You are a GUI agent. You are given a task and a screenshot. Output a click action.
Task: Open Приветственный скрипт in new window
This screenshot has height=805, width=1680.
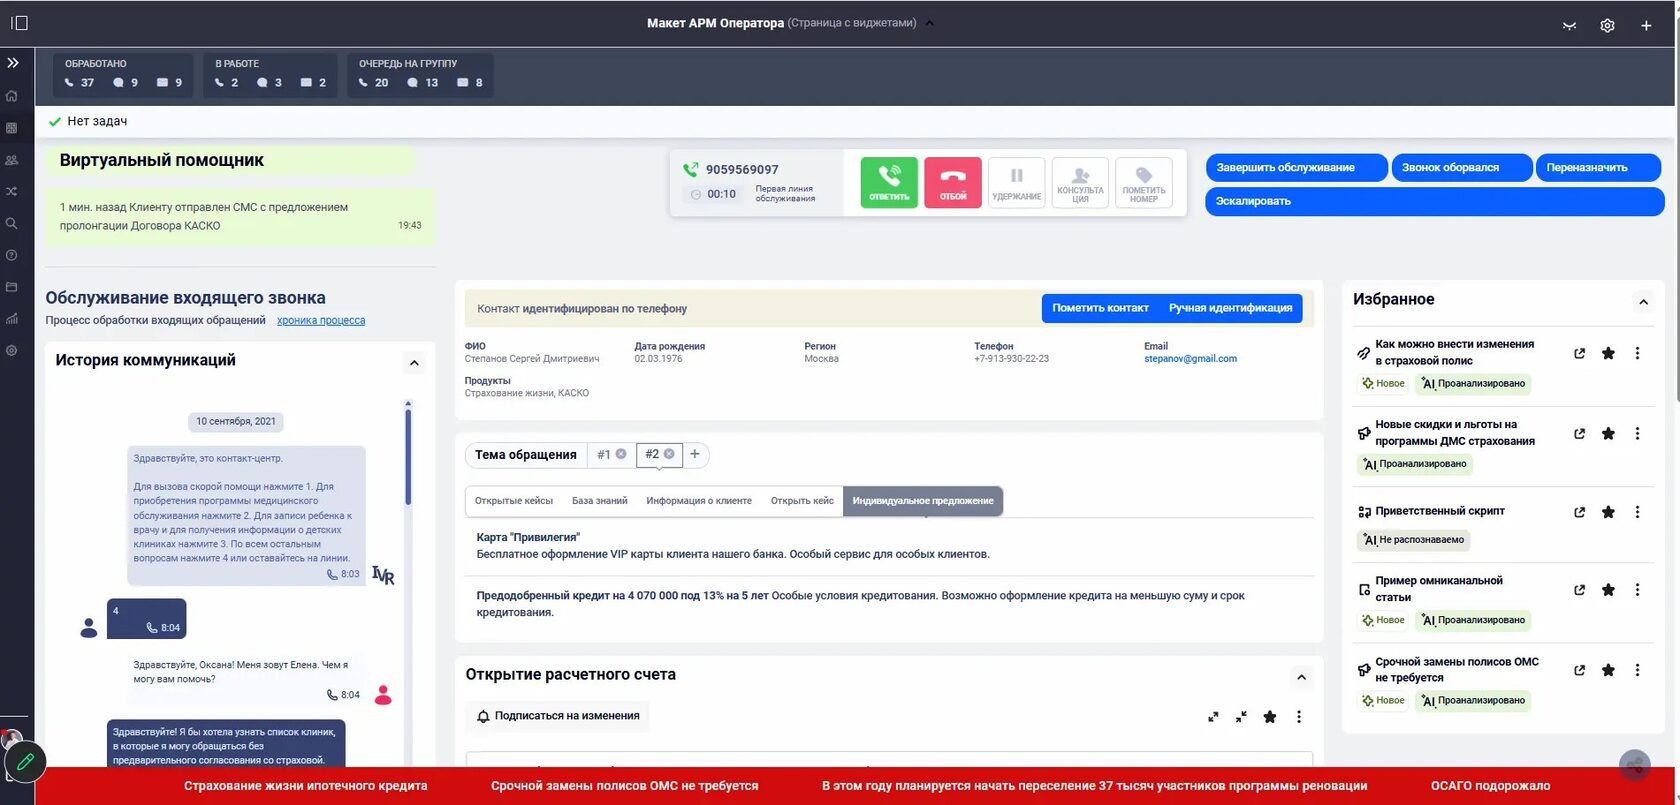1579,512
